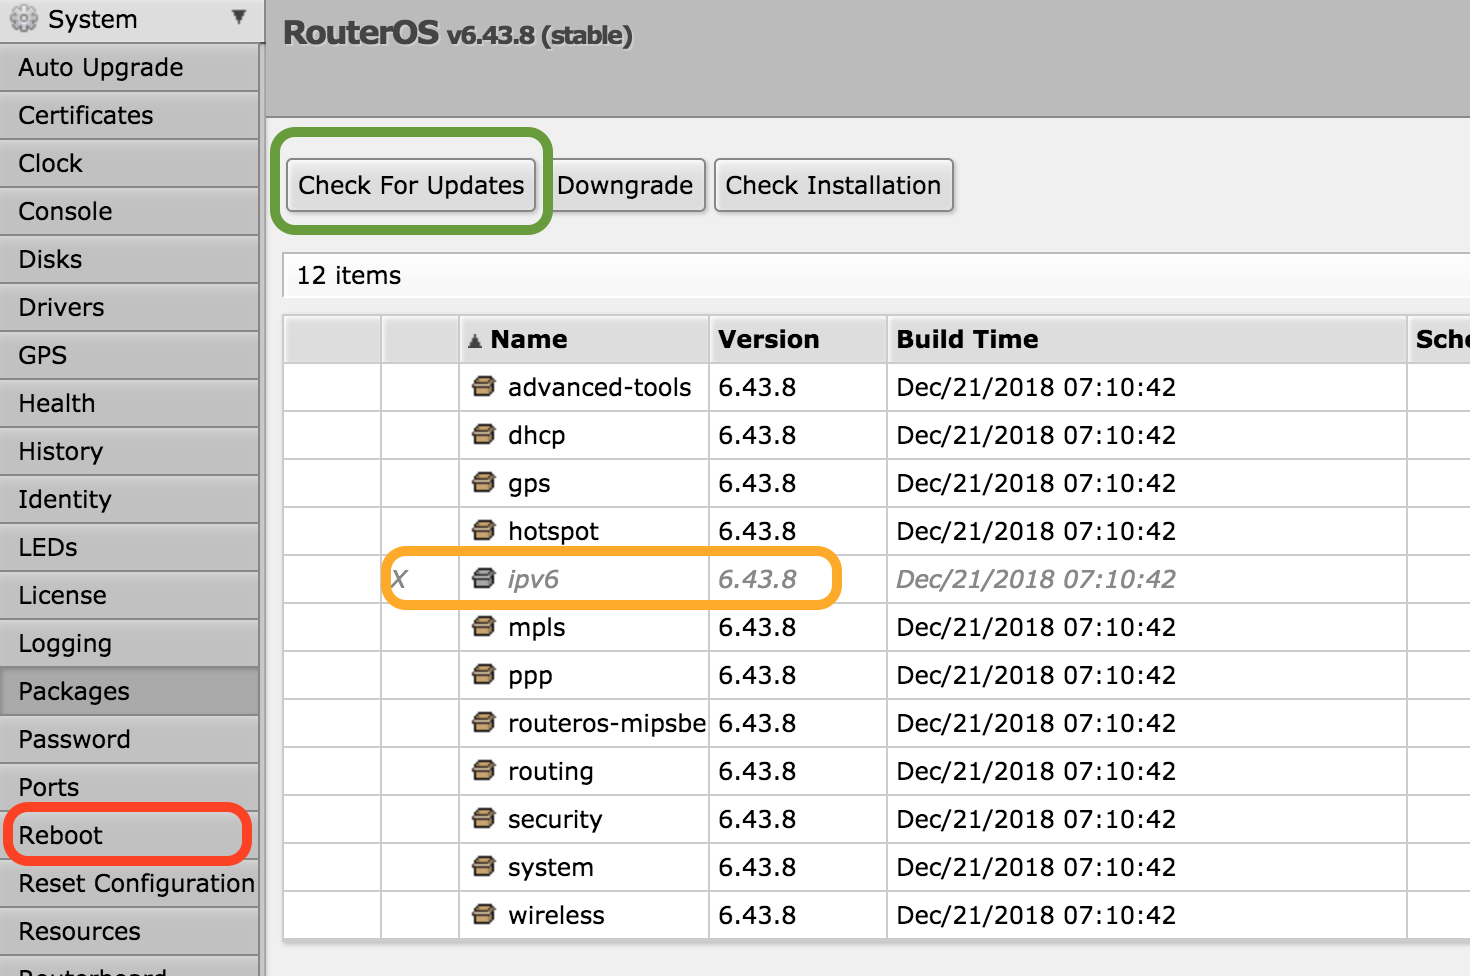Select the ppp package name
1470x976 pixels.
pyautogui.click(x=530, y=676)
